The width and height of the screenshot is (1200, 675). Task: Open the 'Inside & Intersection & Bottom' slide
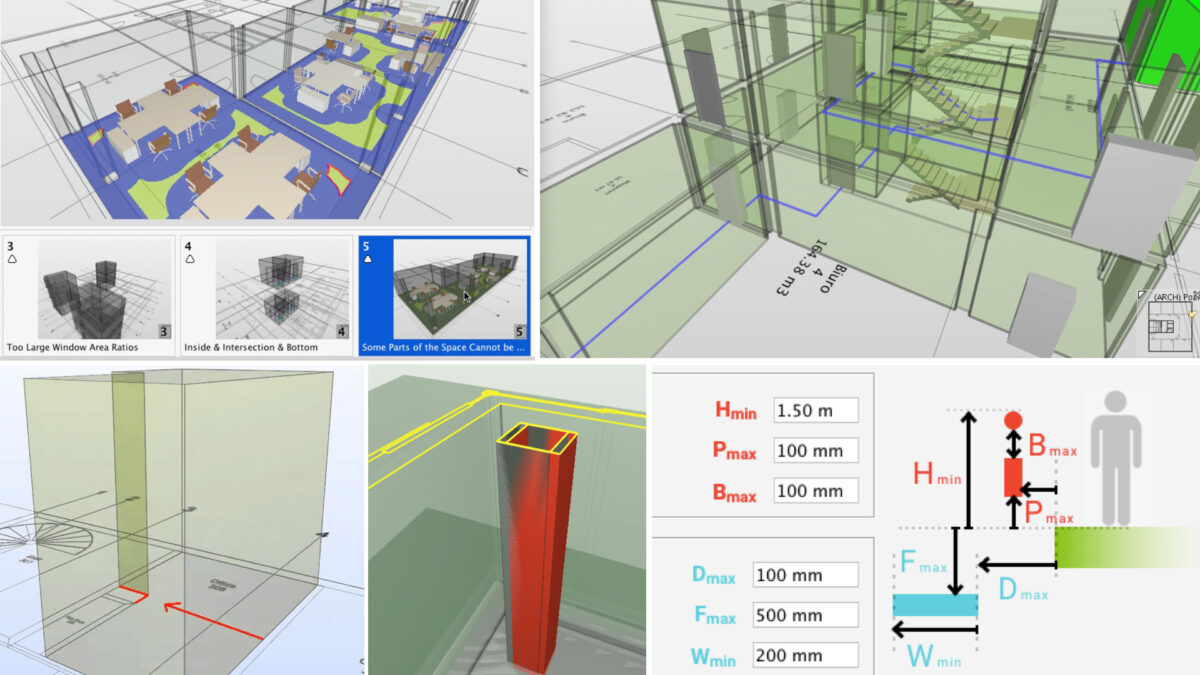coord(266,294)
